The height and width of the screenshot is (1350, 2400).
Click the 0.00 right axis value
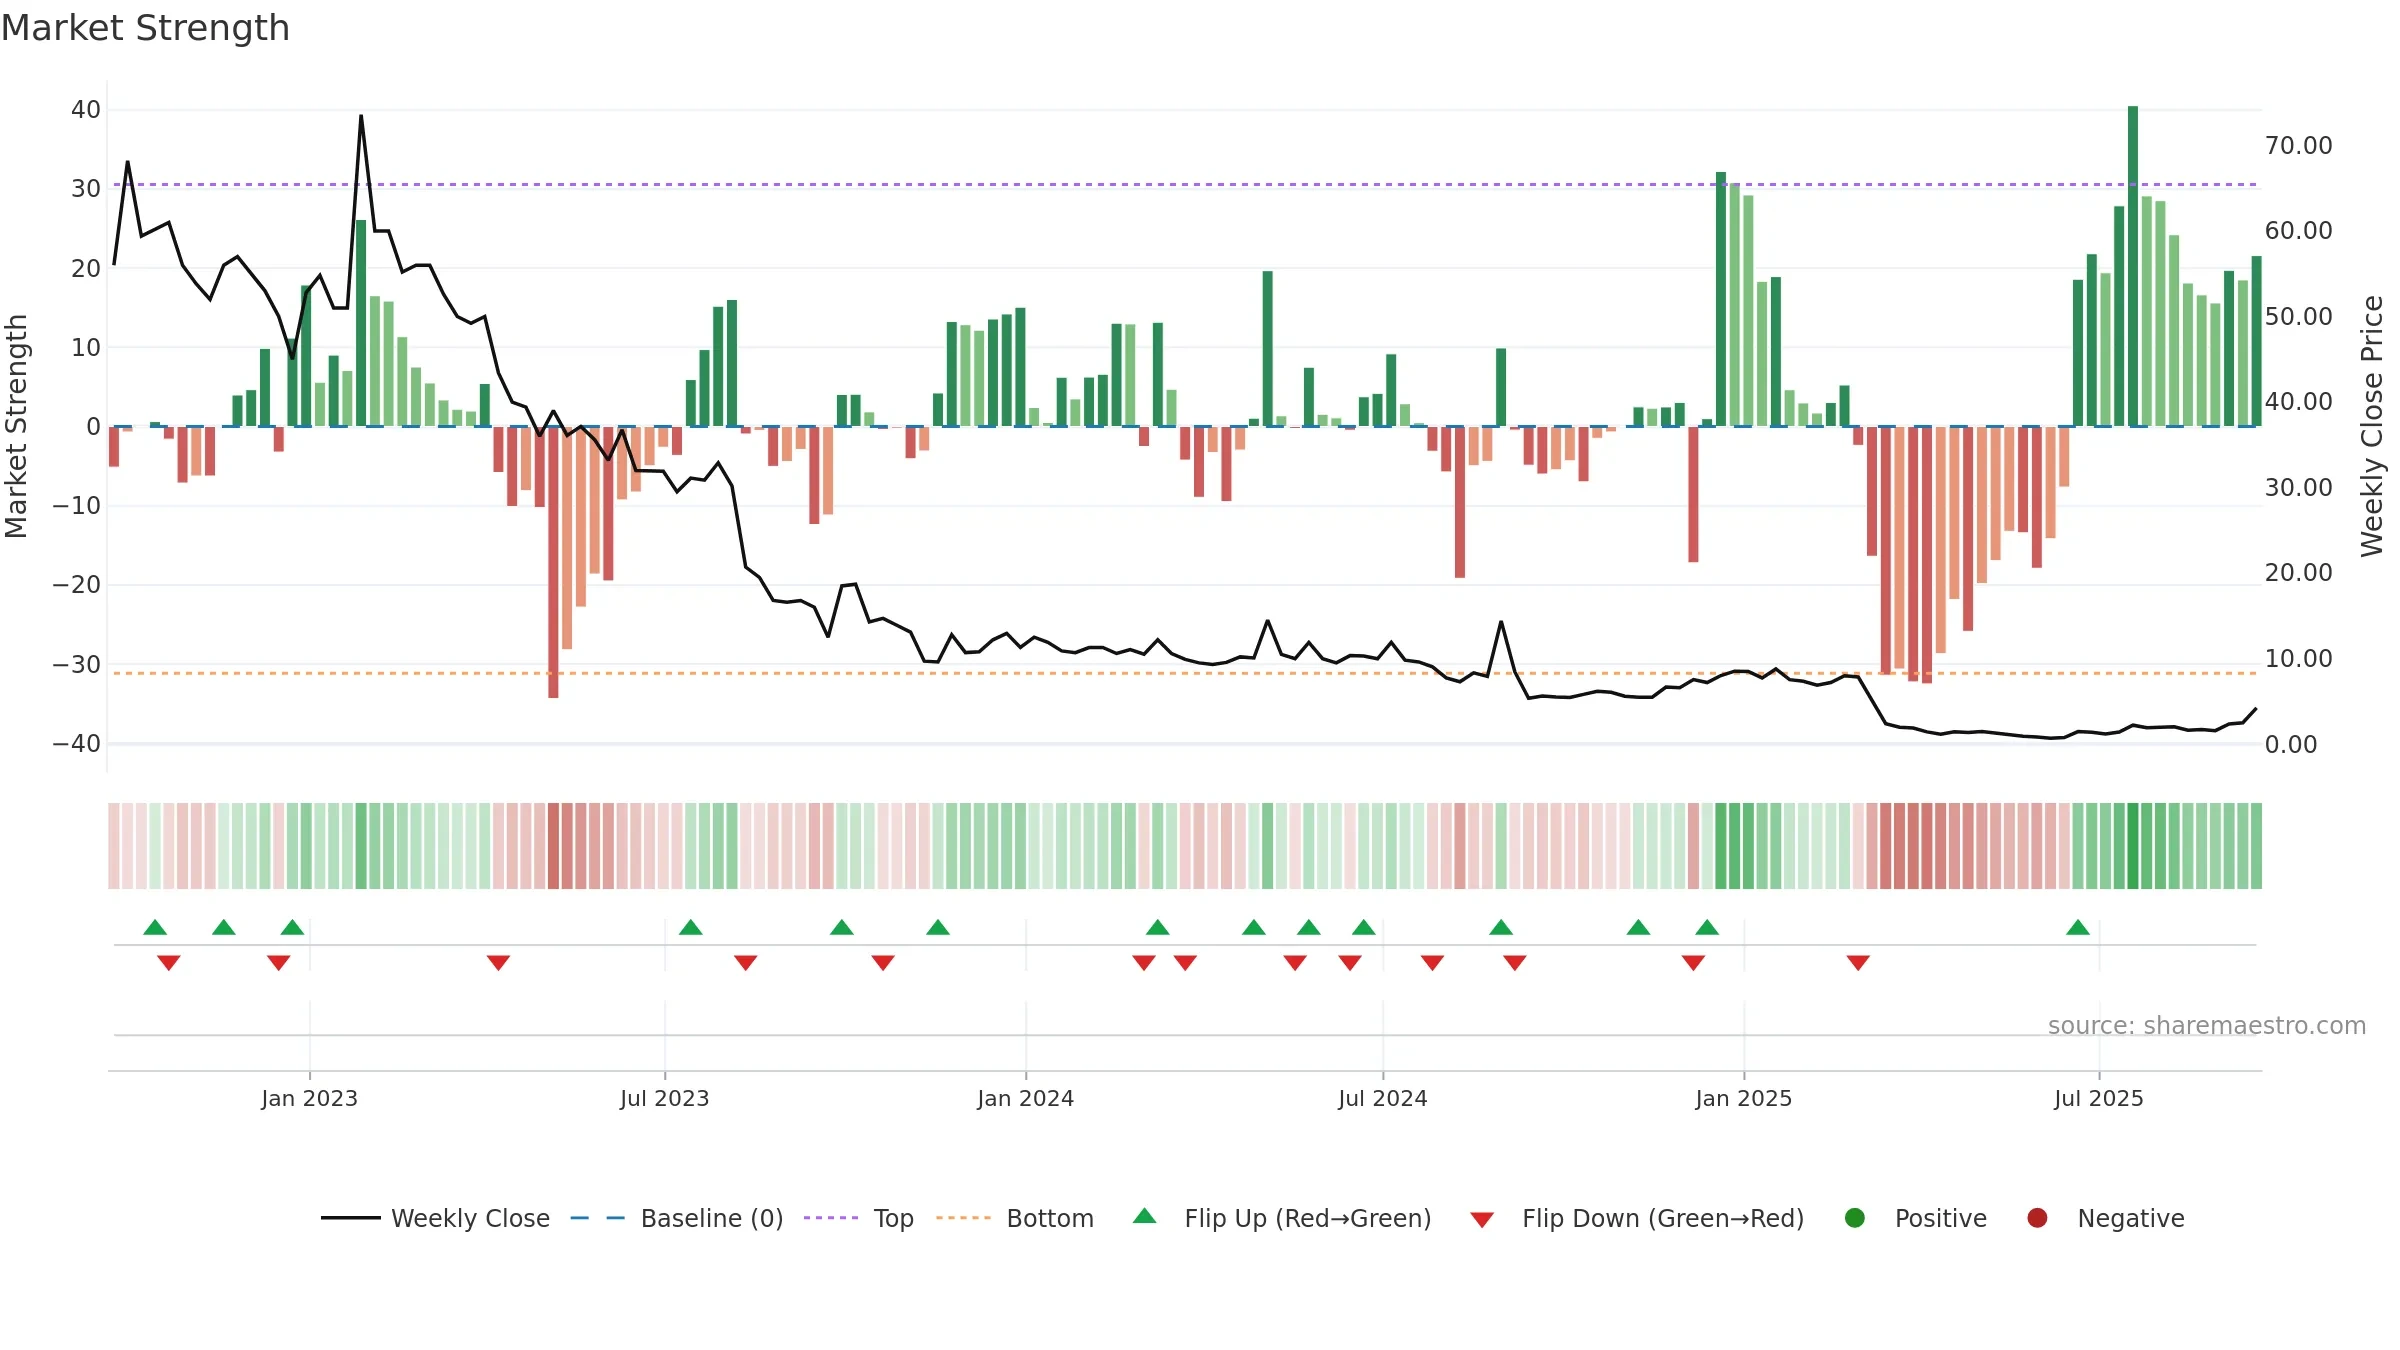[2291, 745]
